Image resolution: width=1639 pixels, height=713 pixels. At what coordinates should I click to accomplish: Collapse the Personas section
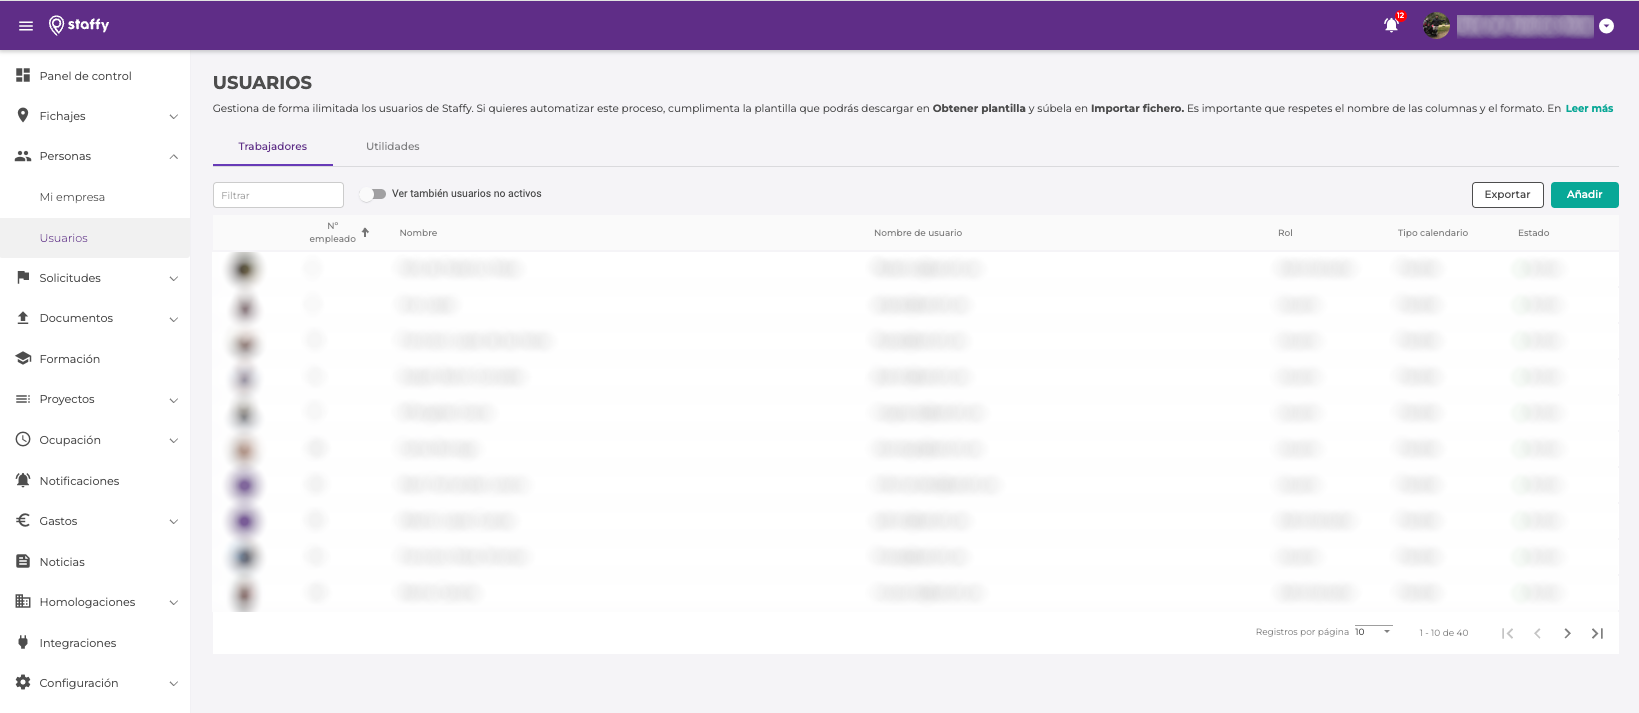(x=173, y=156)
